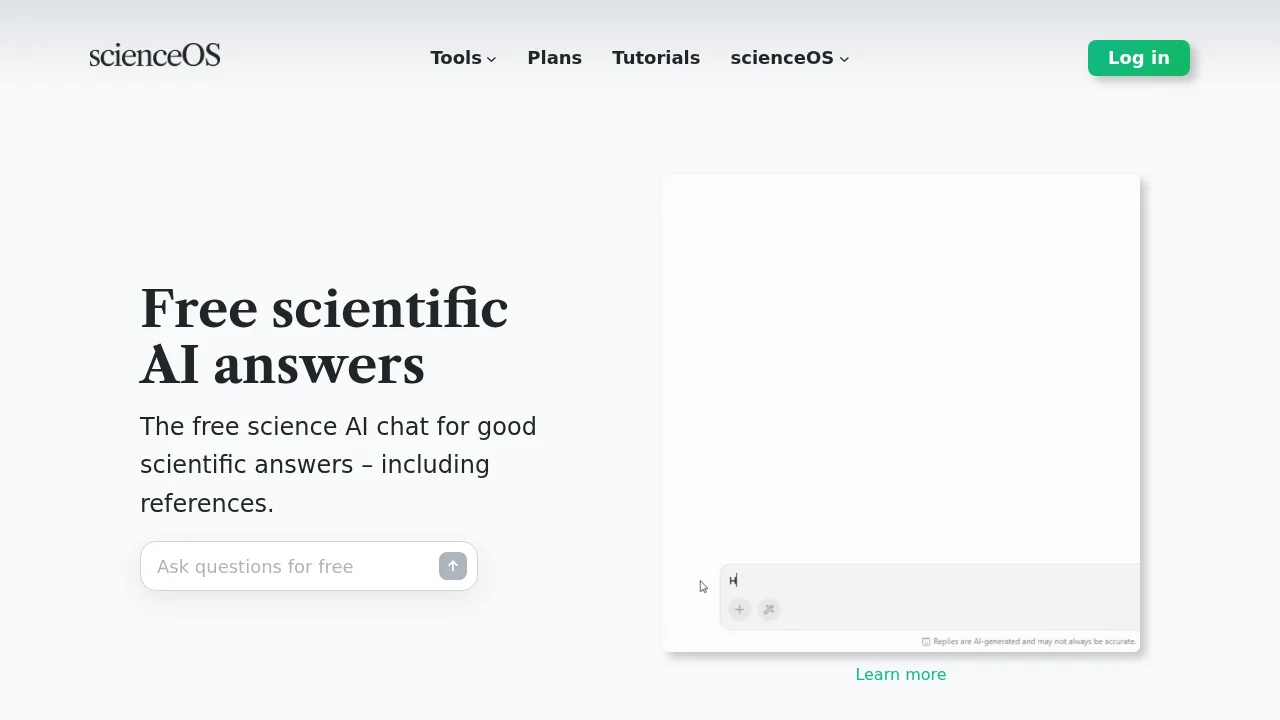Click the subtitle about scientific answers with references

(338, 464)
